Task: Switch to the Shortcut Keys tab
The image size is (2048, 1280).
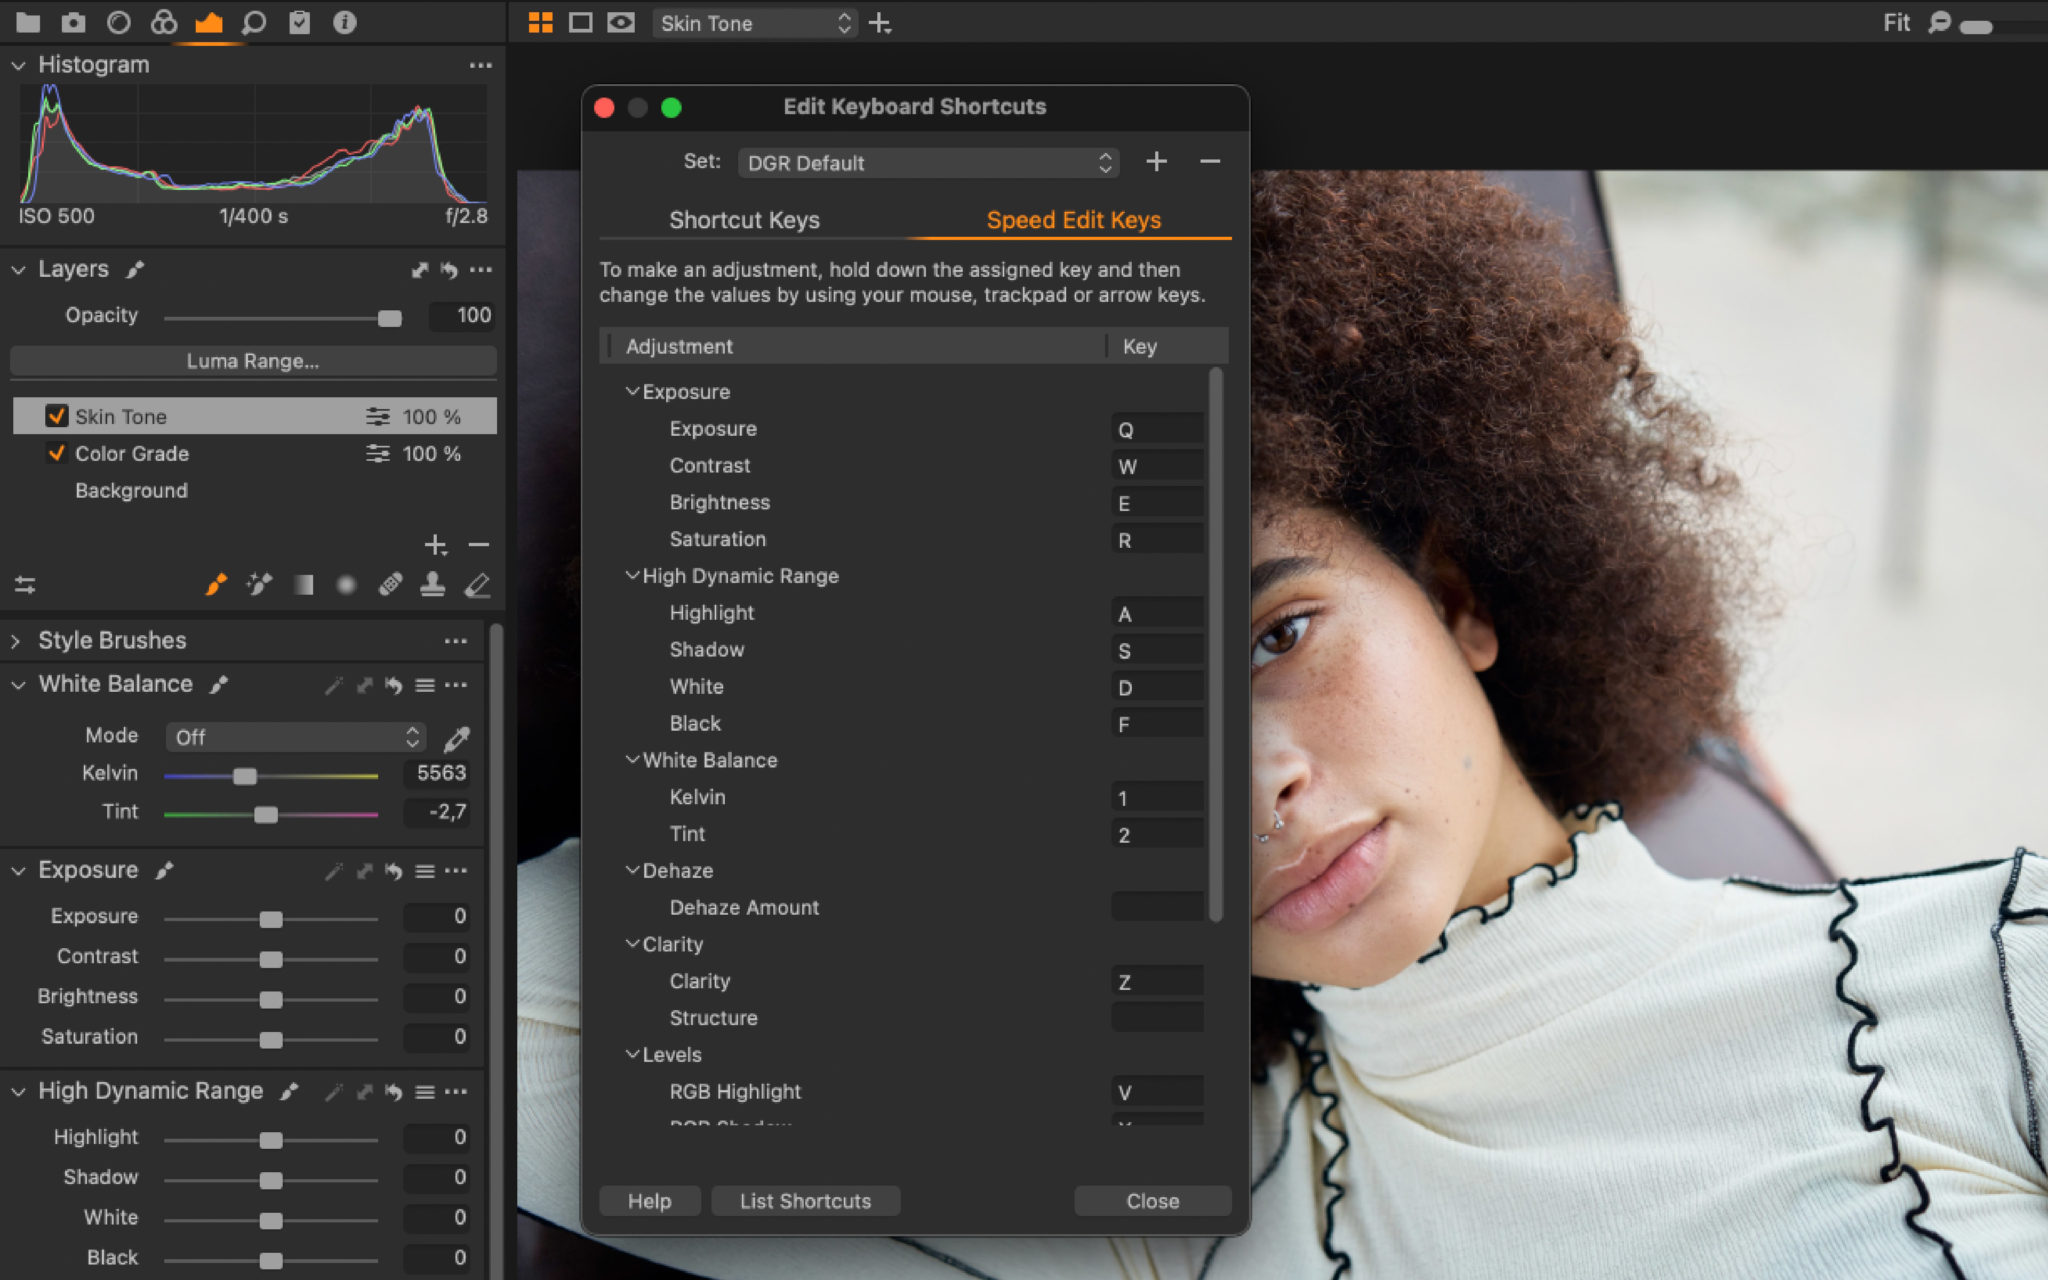Action: click(x=744, y=220)
